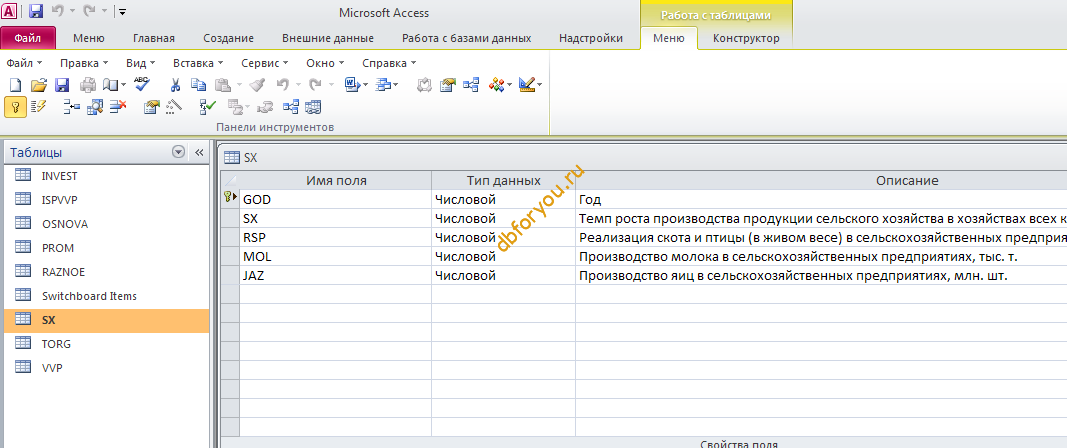Click the New Object colored-shapes icon
The image size is (1067, 448).
pos(496,85)
